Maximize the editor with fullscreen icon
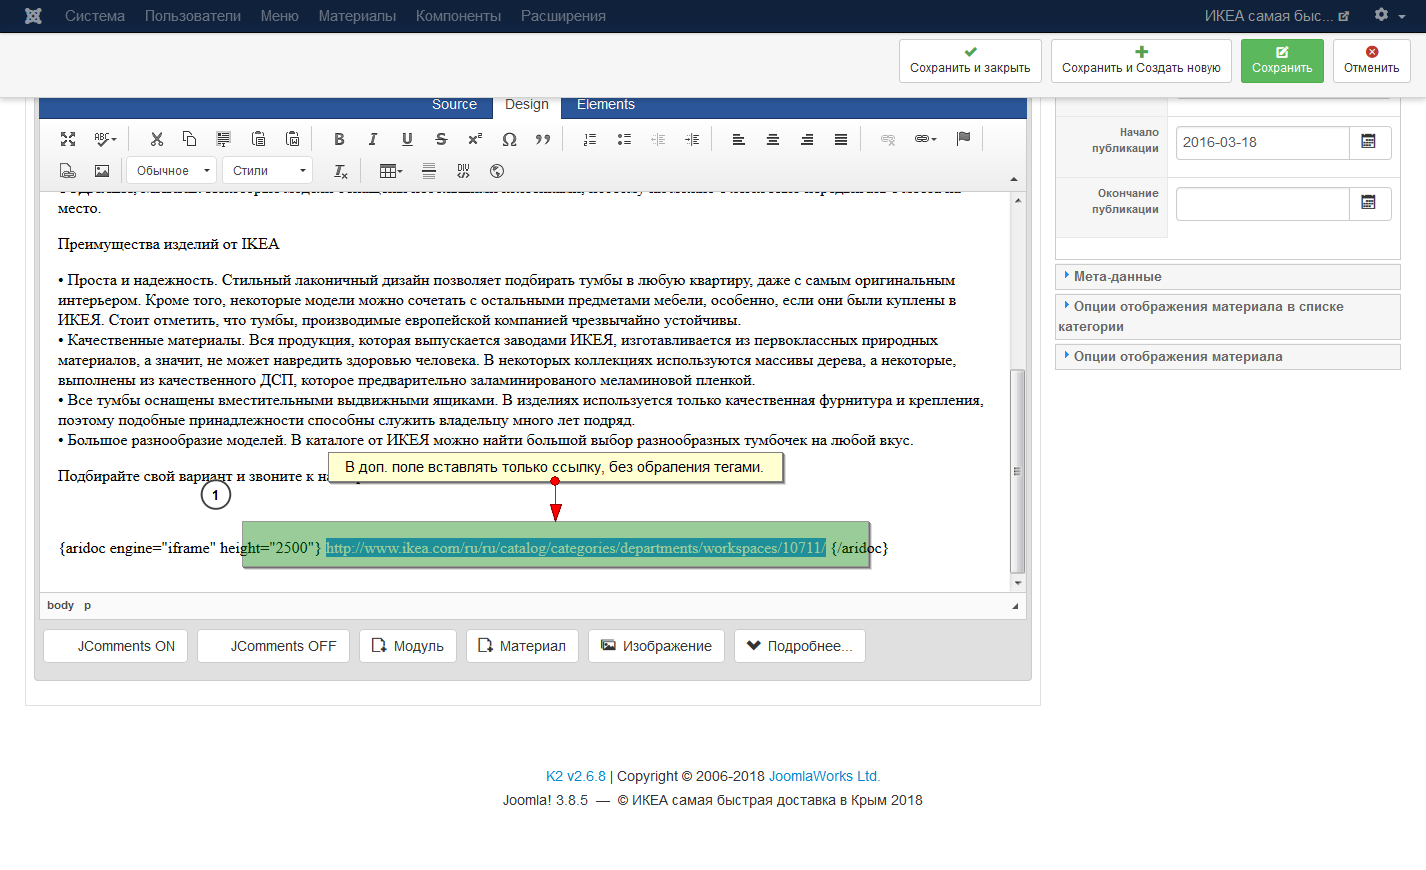The height and width of the screenshot is (870, 1426). pos(68,139)
